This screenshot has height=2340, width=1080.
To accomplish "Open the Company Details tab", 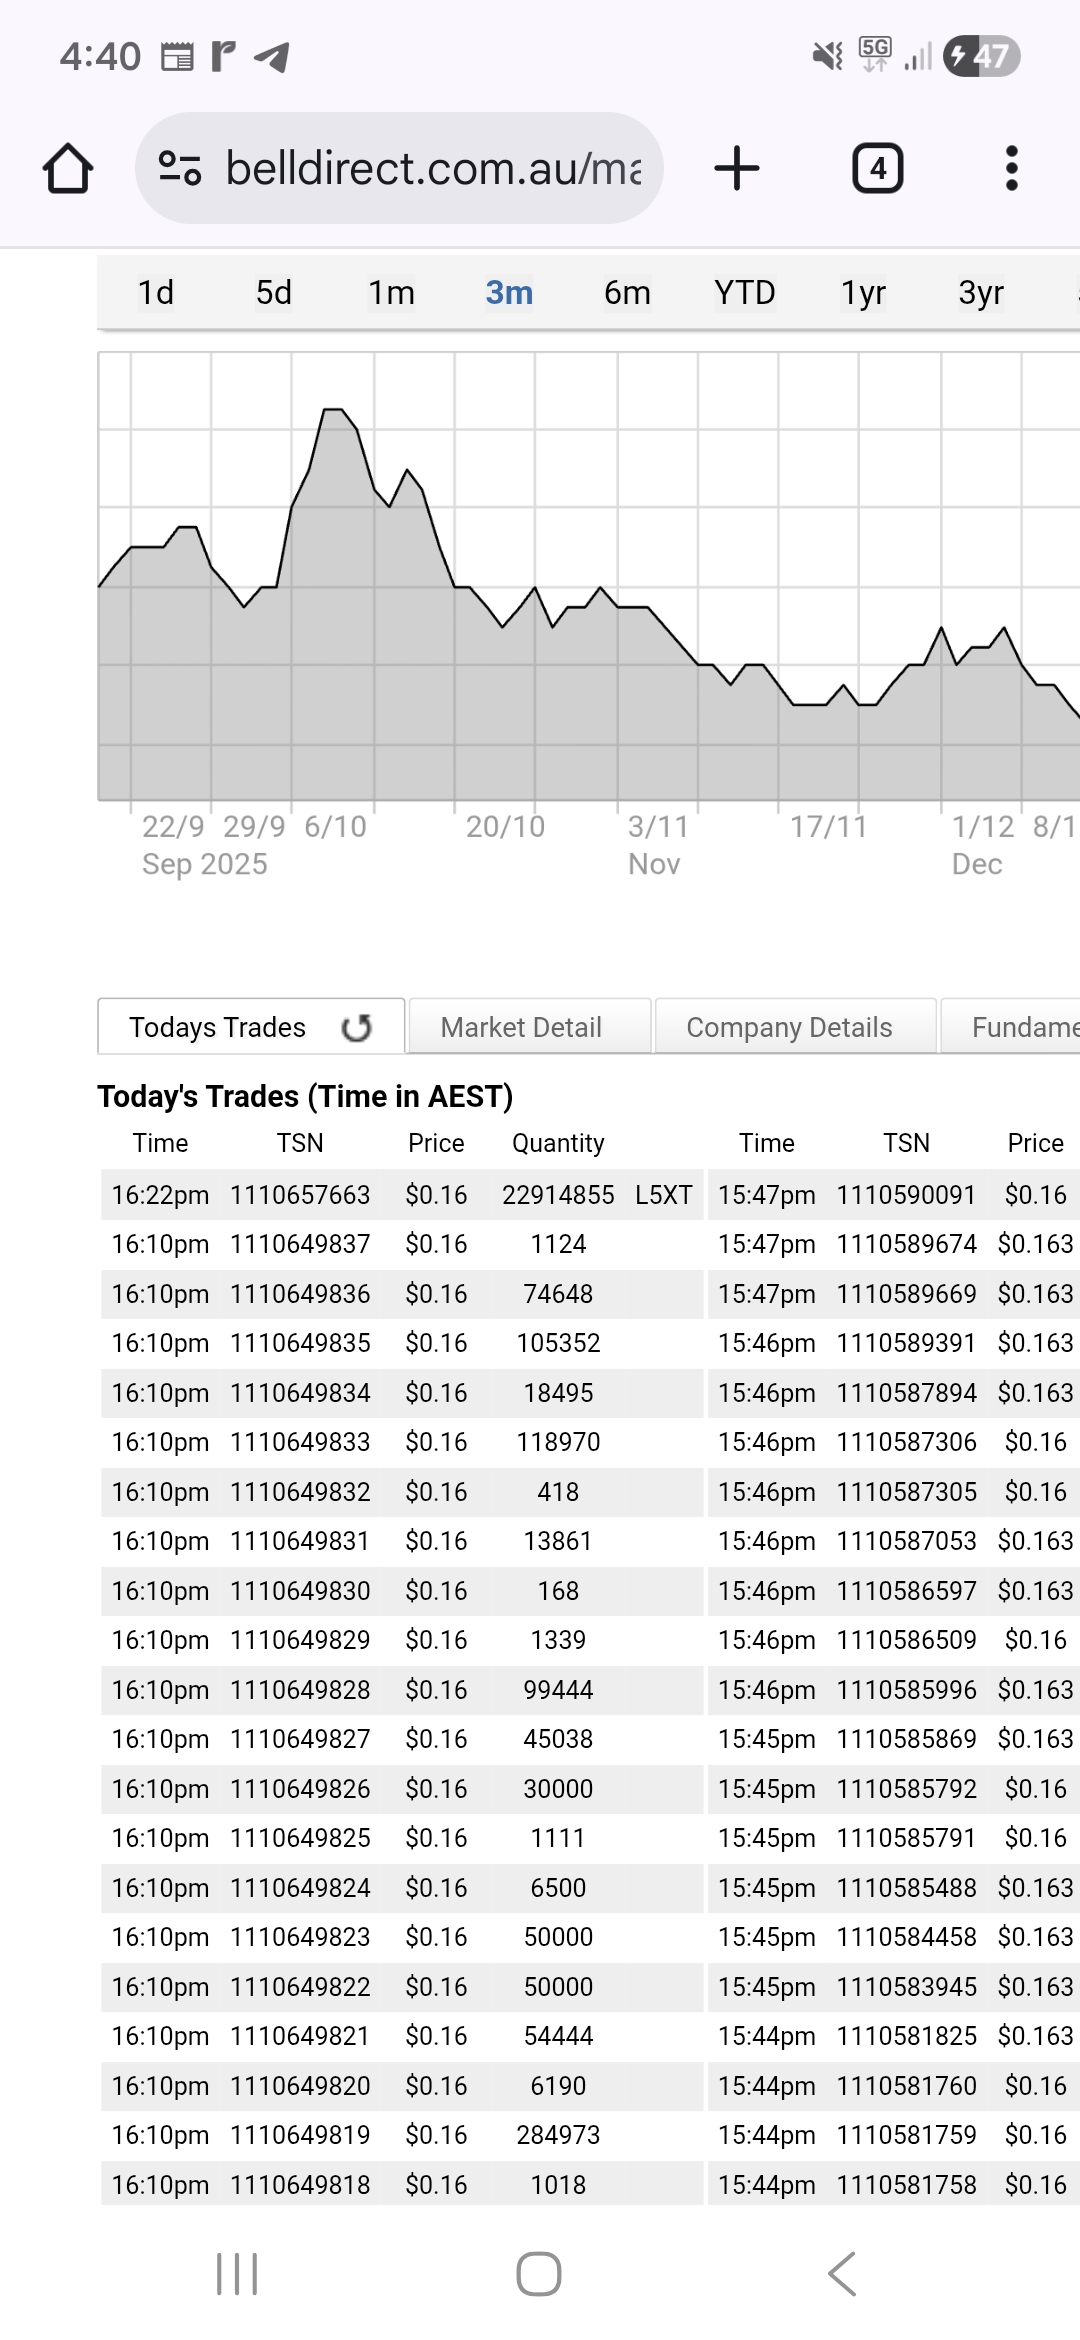I will click(x=789, y=1027).
